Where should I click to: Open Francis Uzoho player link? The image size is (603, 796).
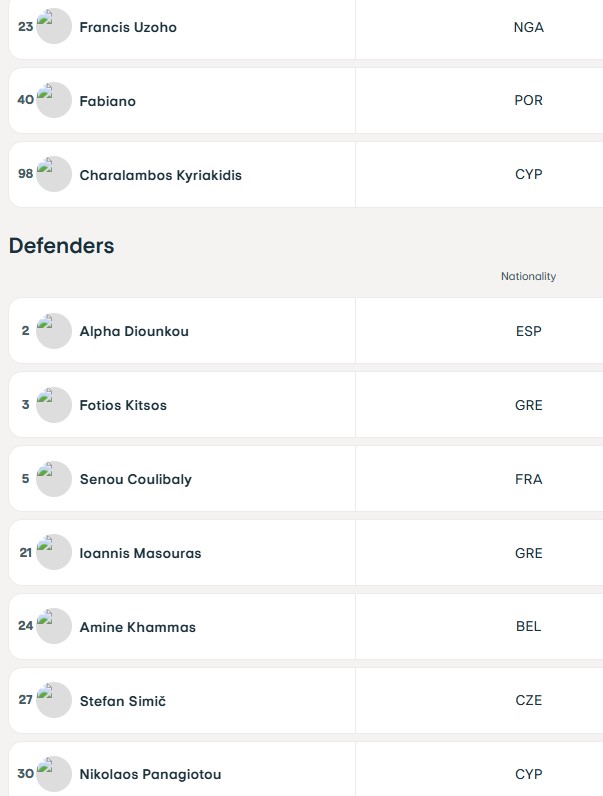128,27
